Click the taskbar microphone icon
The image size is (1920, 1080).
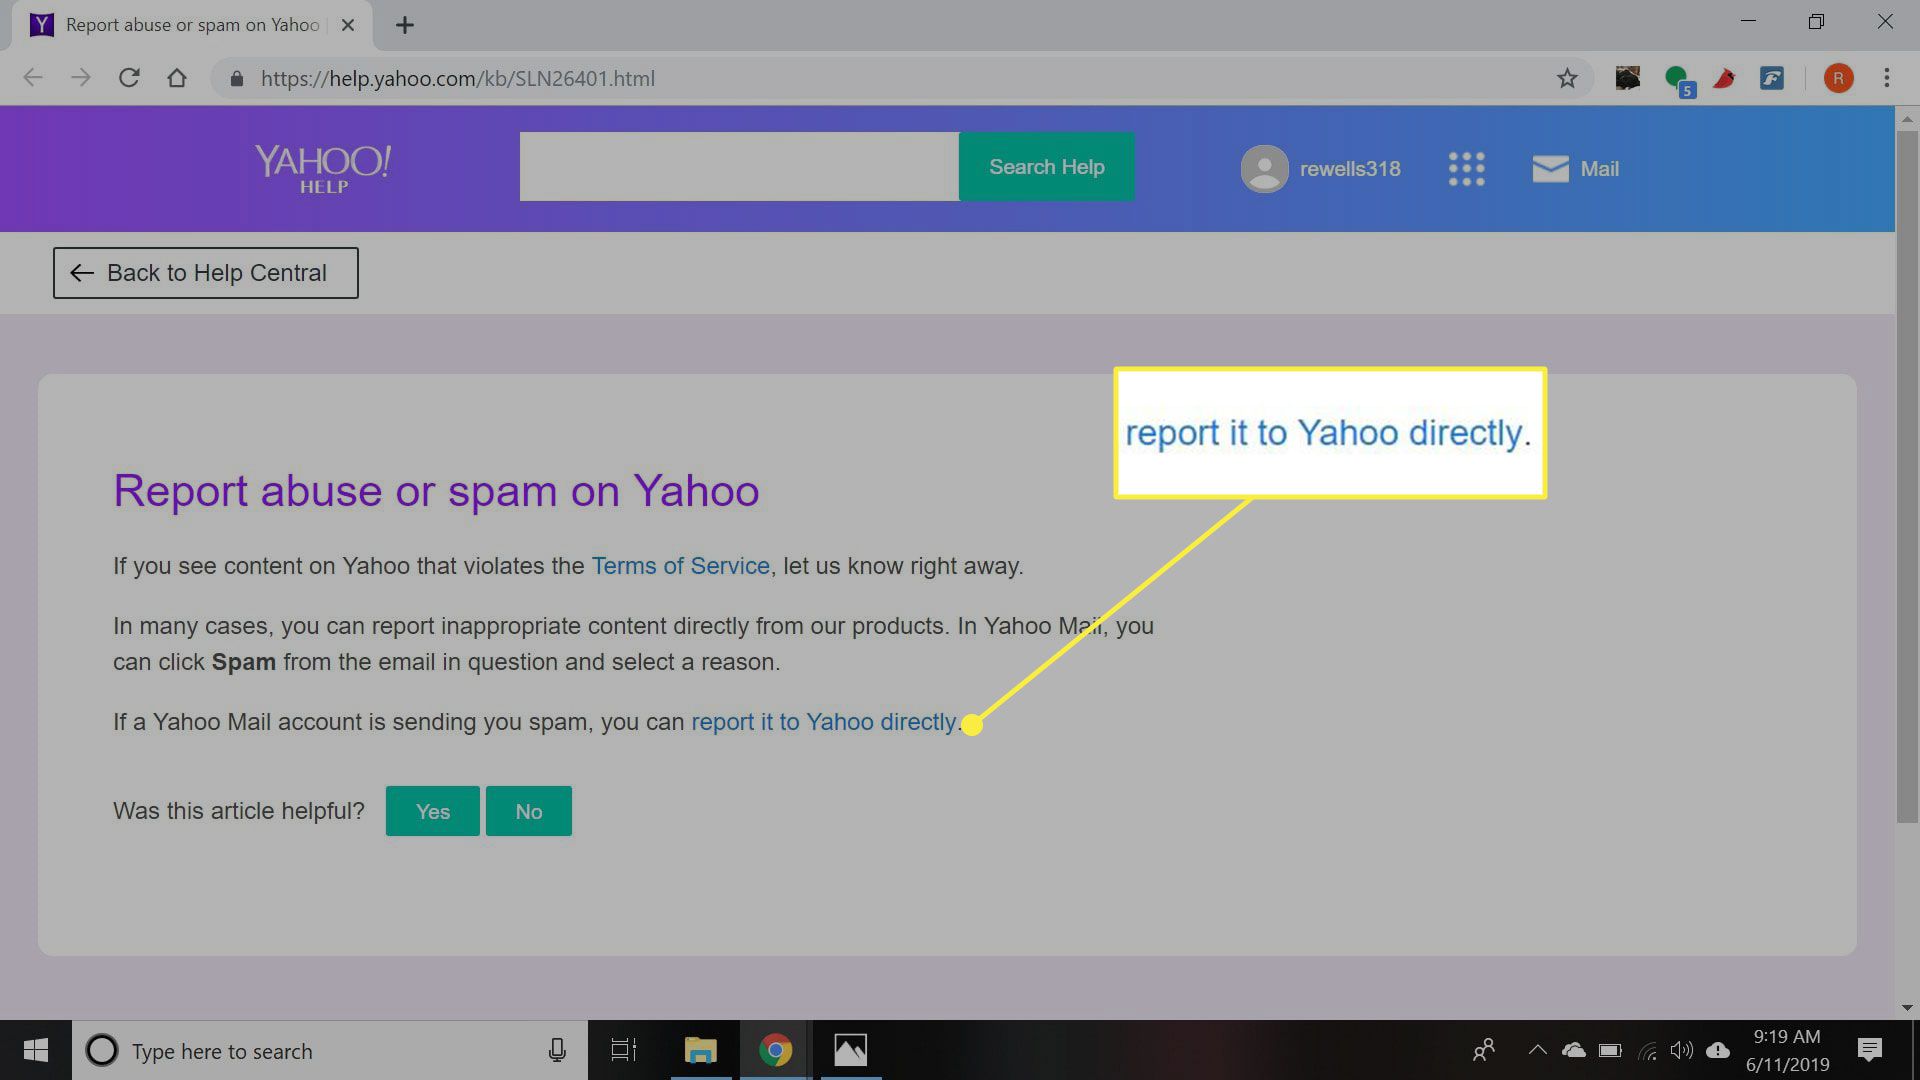557,1050
